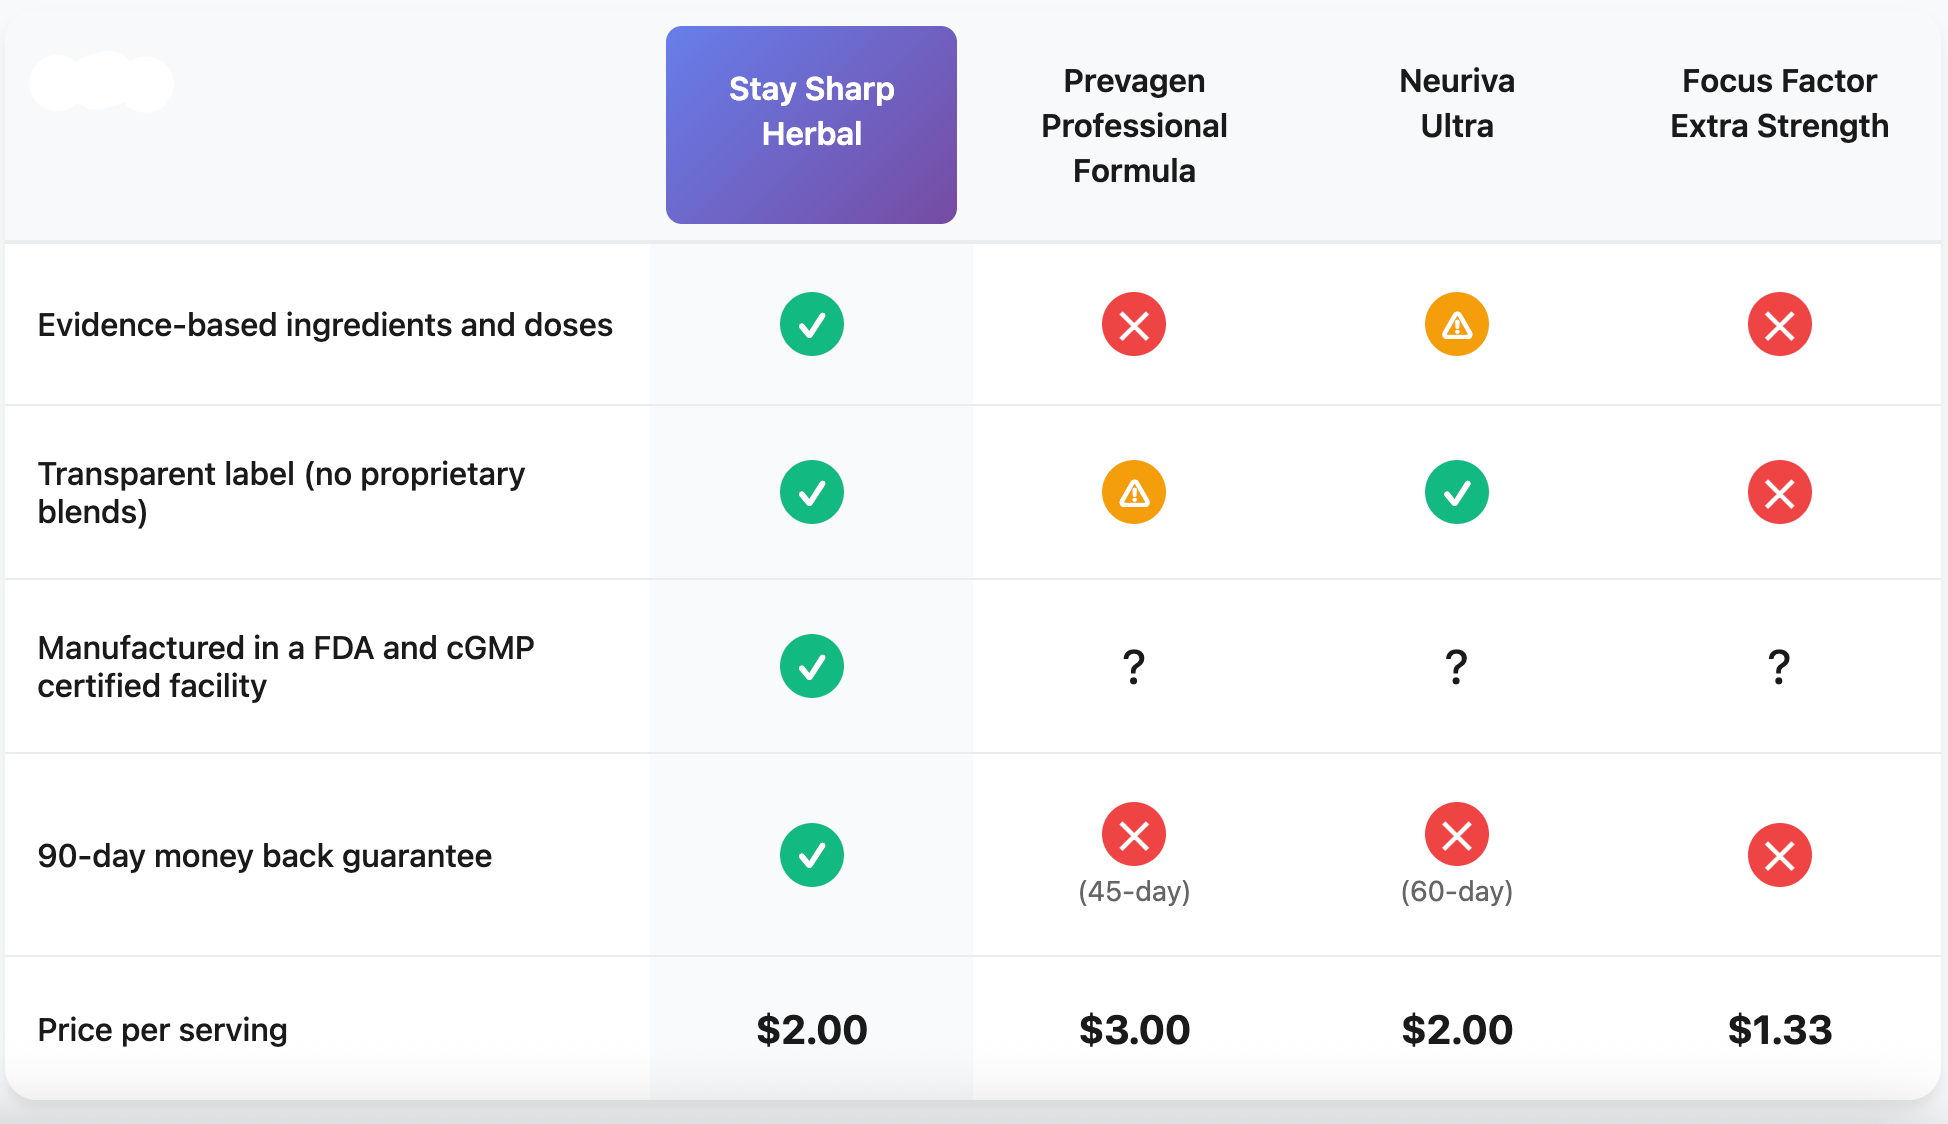Click the white logo in the header corner
The height and width of the screenshot is (1124, 1948).
[101, 82]
